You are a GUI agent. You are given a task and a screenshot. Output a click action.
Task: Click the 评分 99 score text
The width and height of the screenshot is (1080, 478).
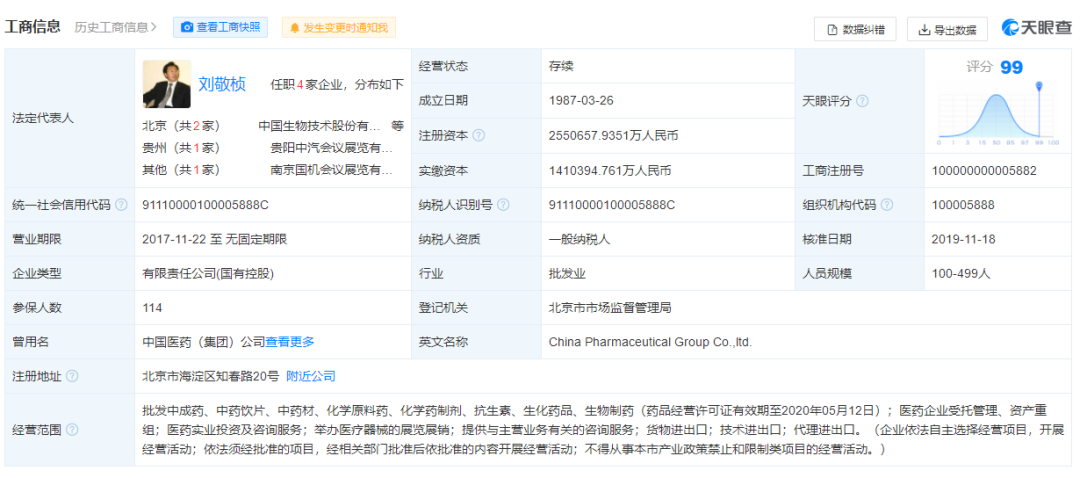(995, 67)
